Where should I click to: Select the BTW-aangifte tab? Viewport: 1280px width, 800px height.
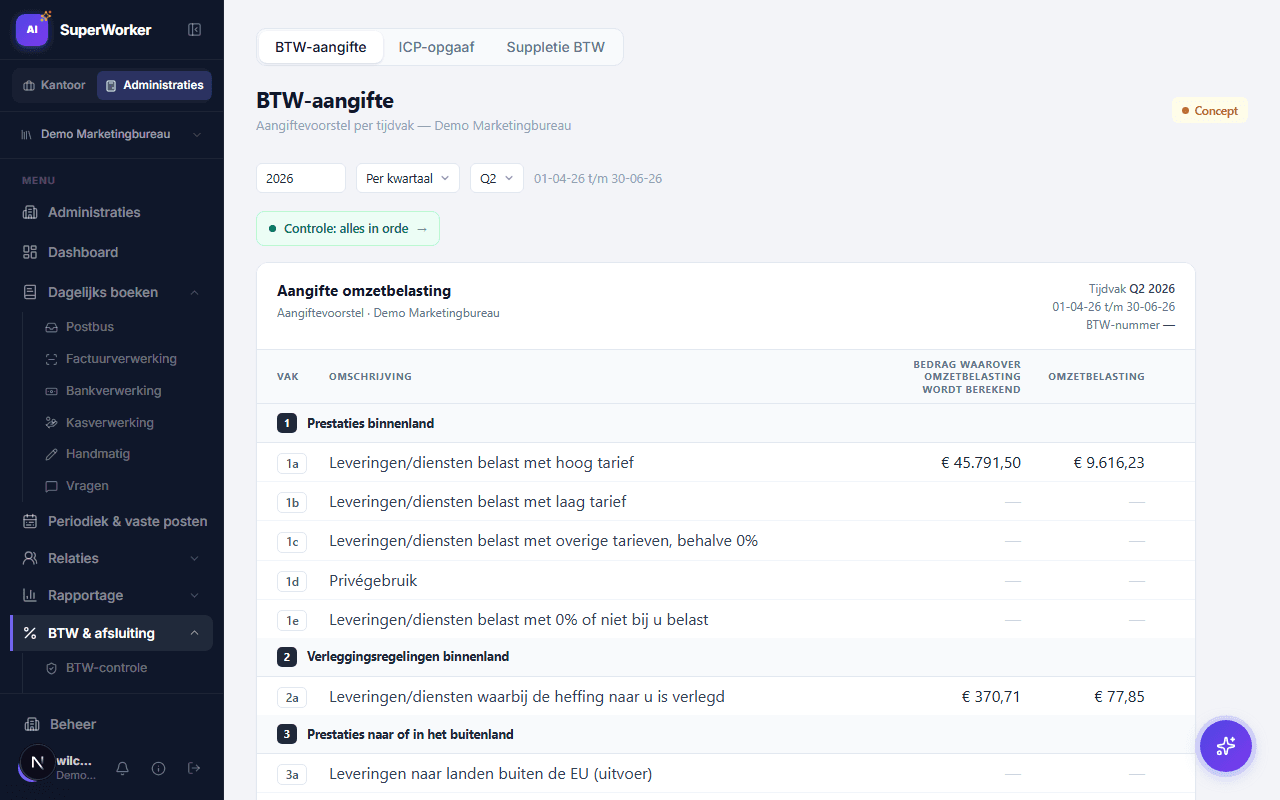[321, 47]
